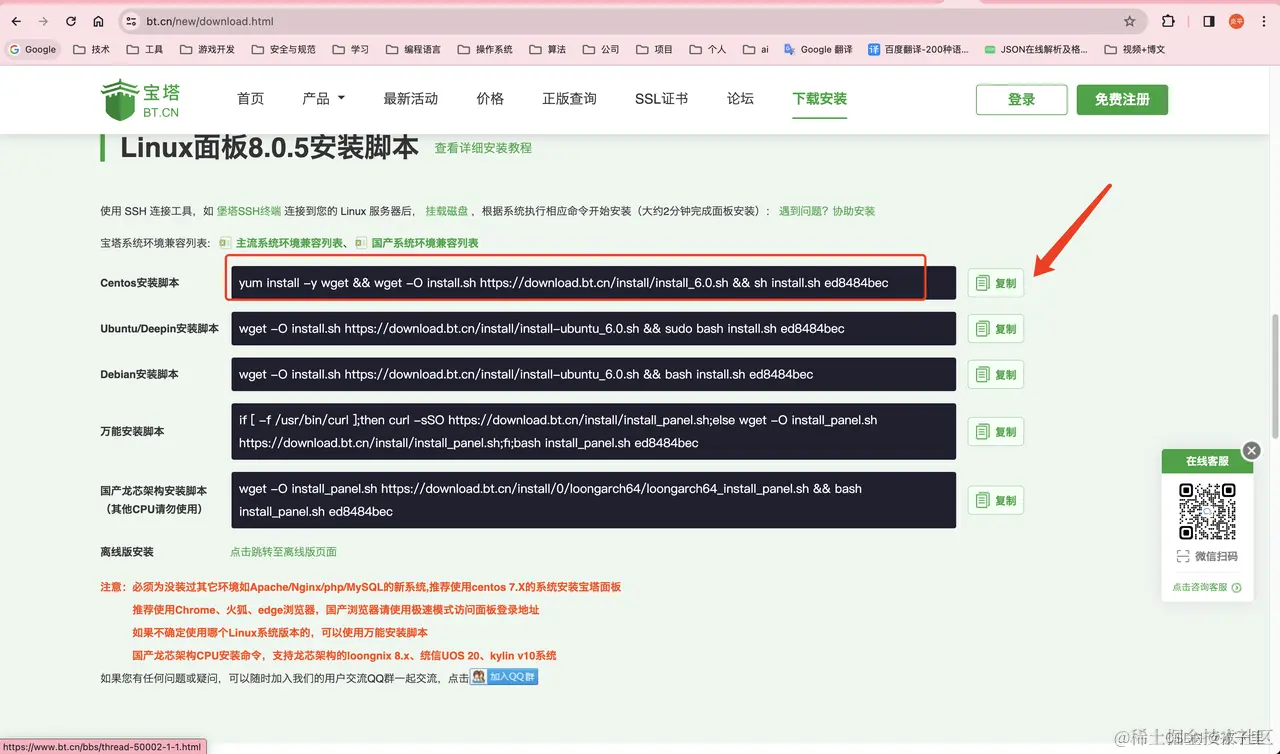
Task: Expand the 产品 navigation dropdown
Action: (x=323, y=98)
